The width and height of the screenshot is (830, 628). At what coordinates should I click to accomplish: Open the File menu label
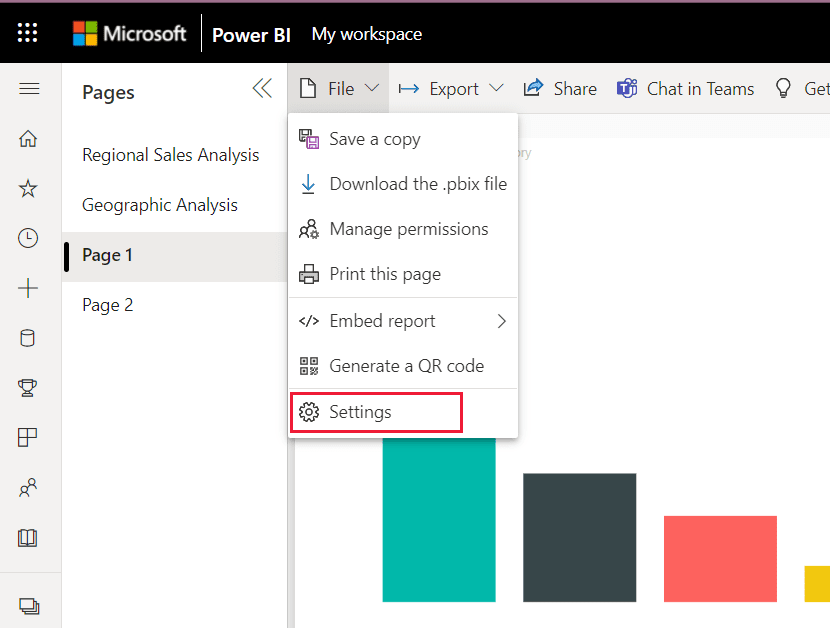click(341, 88)
